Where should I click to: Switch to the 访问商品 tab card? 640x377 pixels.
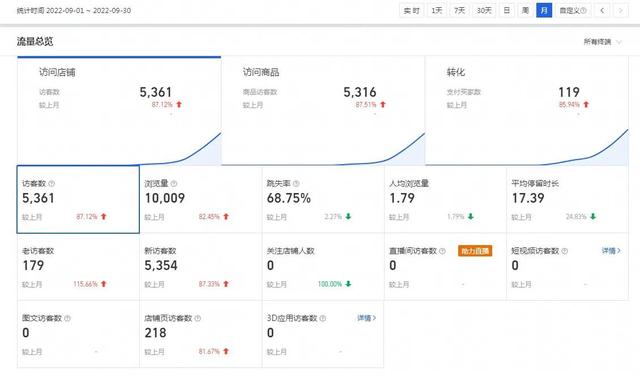(x=323, y=111)
